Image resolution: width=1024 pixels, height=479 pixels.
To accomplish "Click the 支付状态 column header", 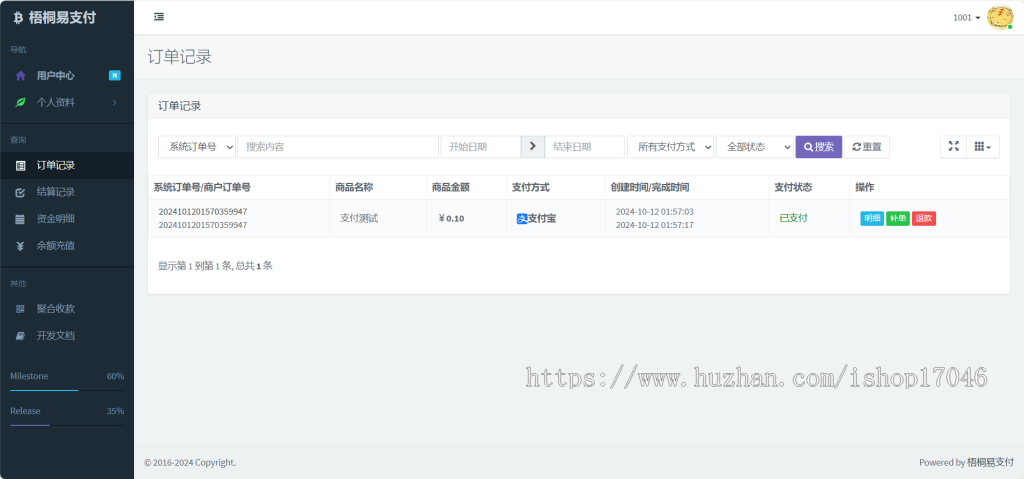I will click(x=810, y=188).
